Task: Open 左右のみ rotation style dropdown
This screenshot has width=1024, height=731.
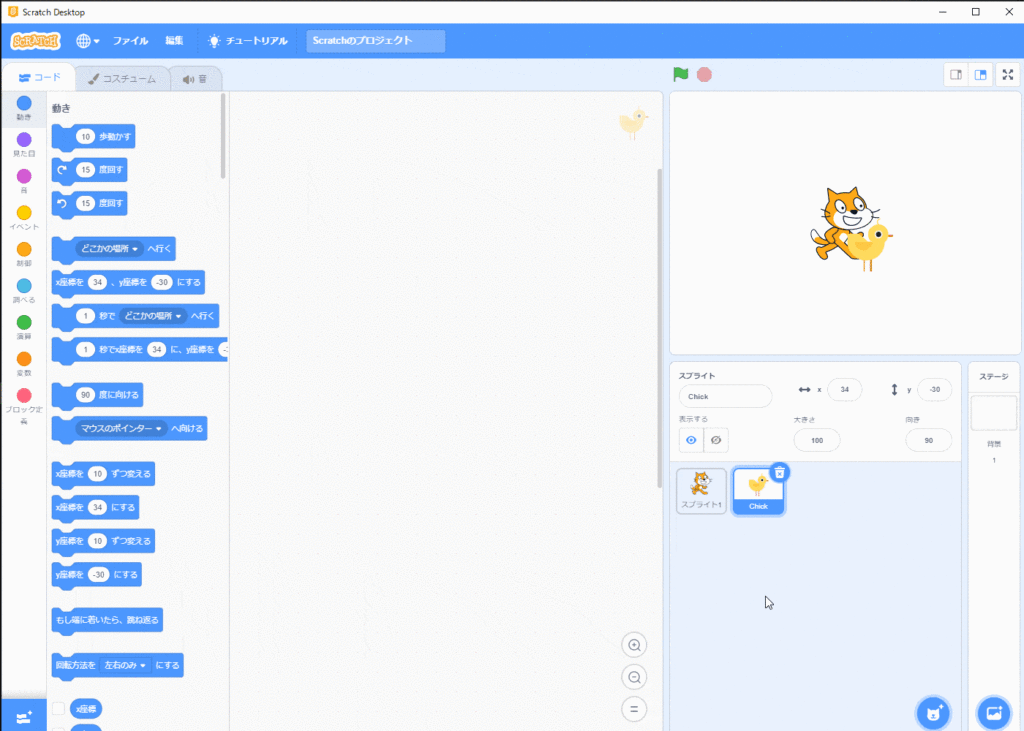Action: [x=125, y=666]
